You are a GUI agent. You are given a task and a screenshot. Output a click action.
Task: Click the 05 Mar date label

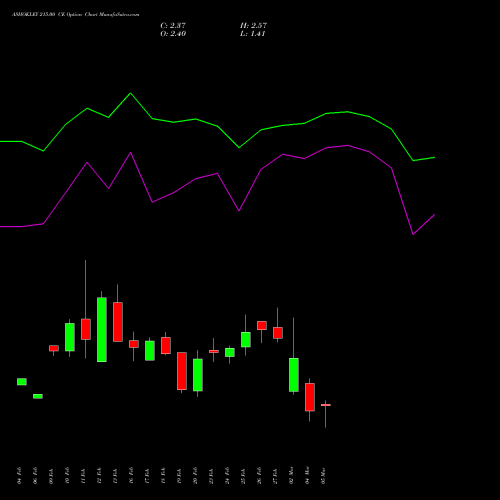(x=323, y=476)
